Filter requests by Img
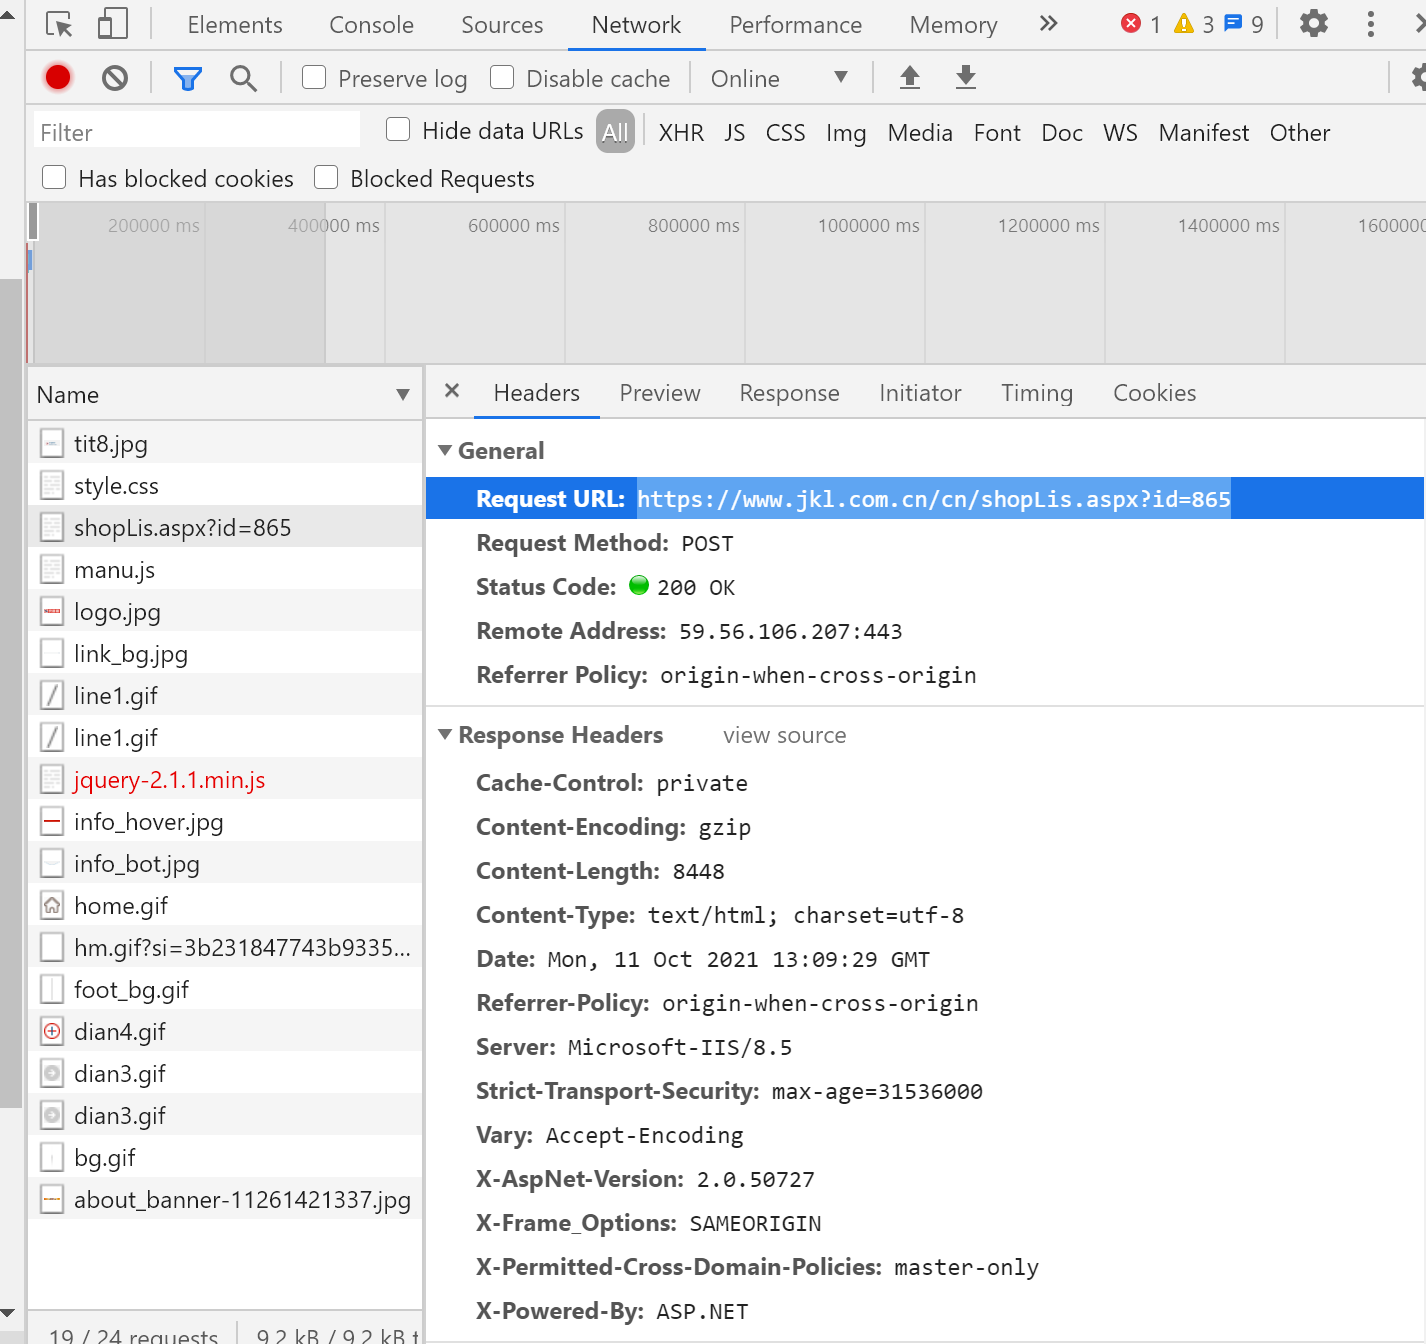The width and height of the screenshot is (1426, 1344). 846,132
